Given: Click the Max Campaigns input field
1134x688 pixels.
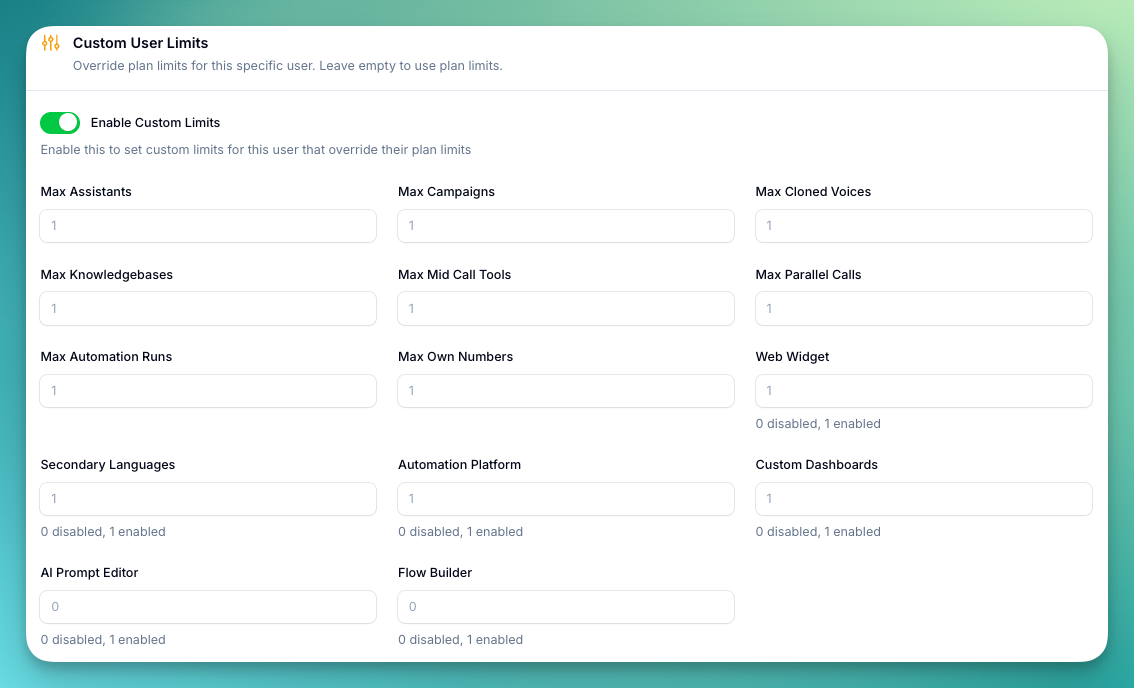Looking at the screenshot, I should pyautogui.click(x=565, y=226).
